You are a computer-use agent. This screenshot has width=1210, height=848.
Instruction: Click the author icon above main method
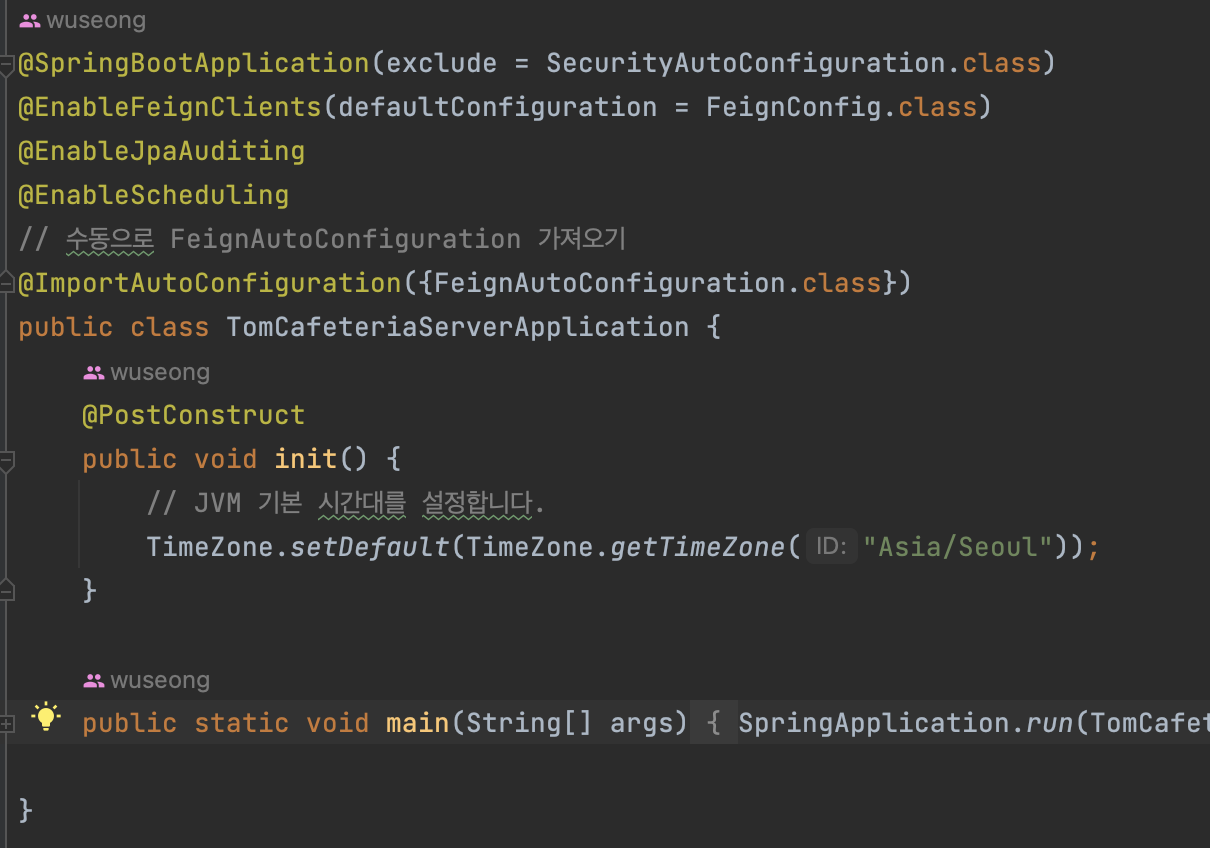tap(94, 680)
